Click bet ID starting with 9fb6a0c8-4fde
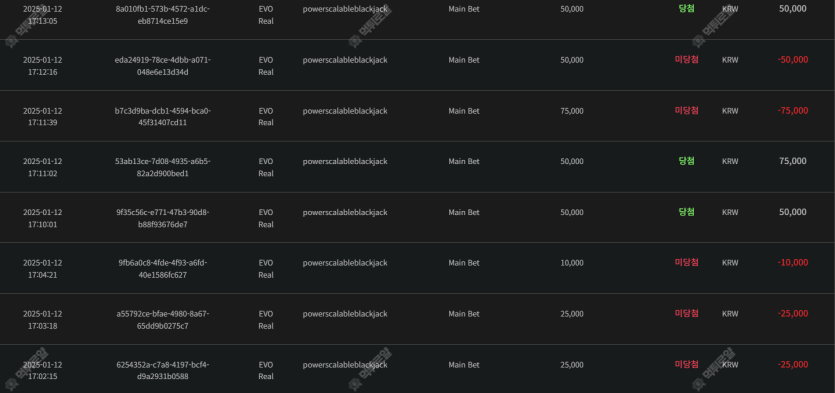 [x=162, y=269]
